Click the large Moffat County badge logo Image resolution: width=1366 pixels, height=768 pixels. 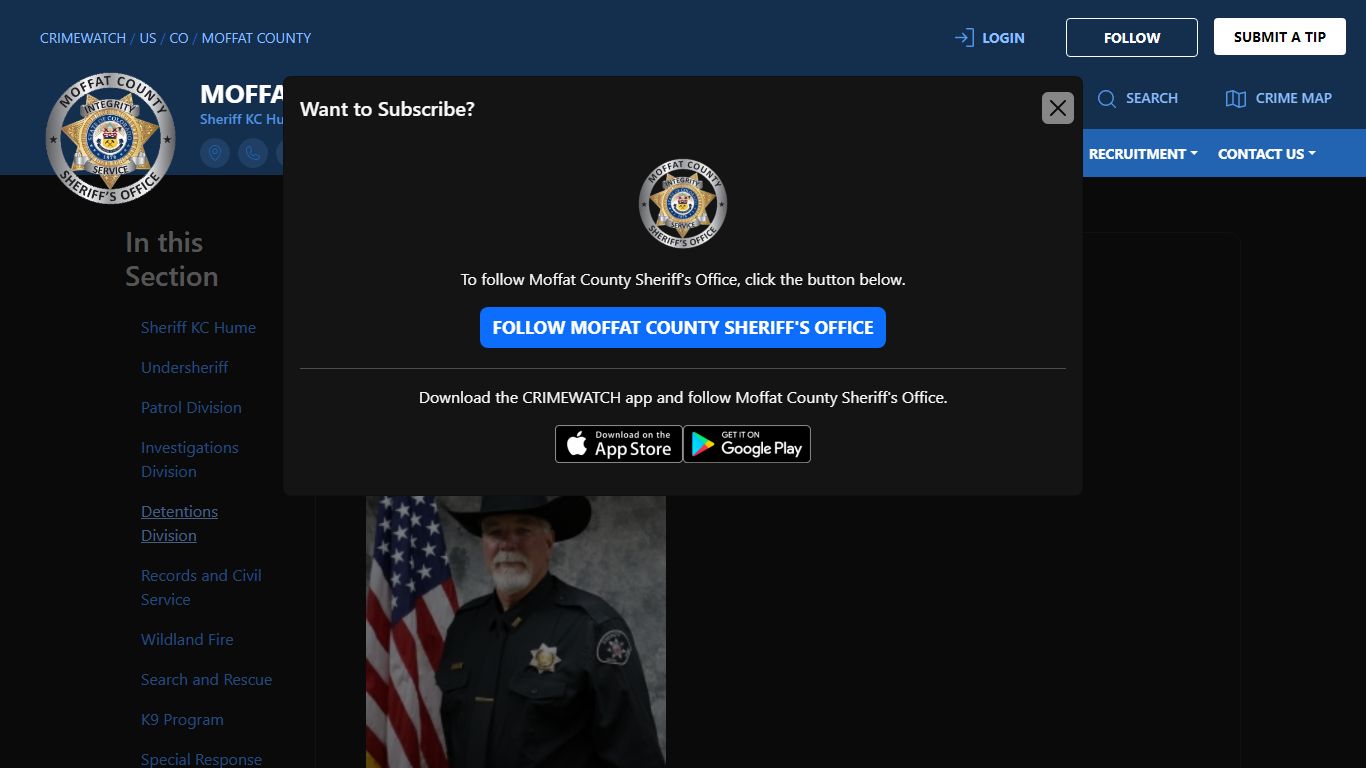point(110,138)
